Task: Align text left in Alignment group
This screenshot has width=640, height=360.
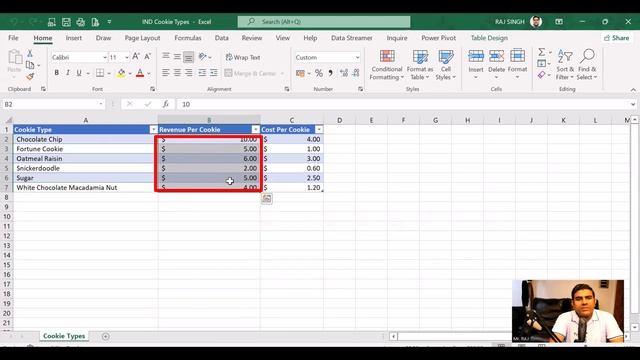Action: (165, 73)
